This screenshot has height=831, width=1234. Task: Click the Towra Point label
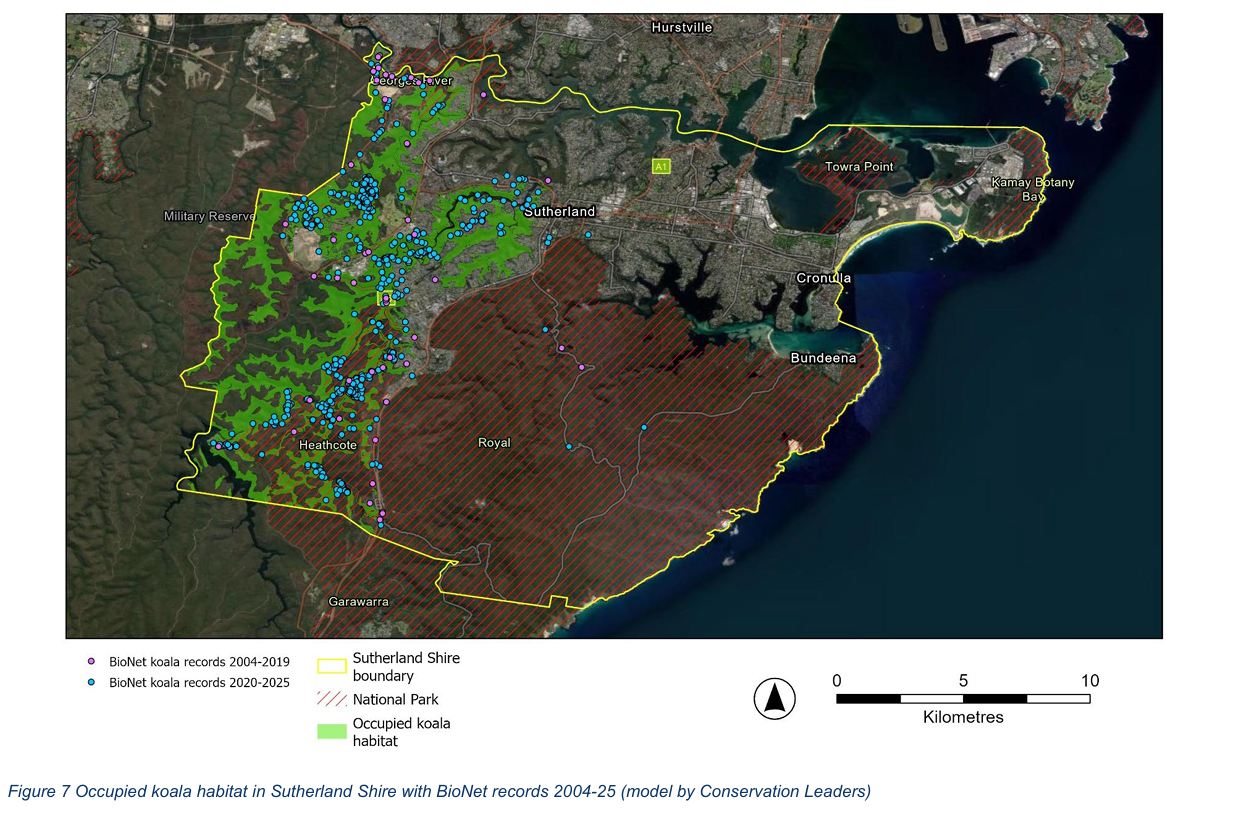(x=859, y=166)
